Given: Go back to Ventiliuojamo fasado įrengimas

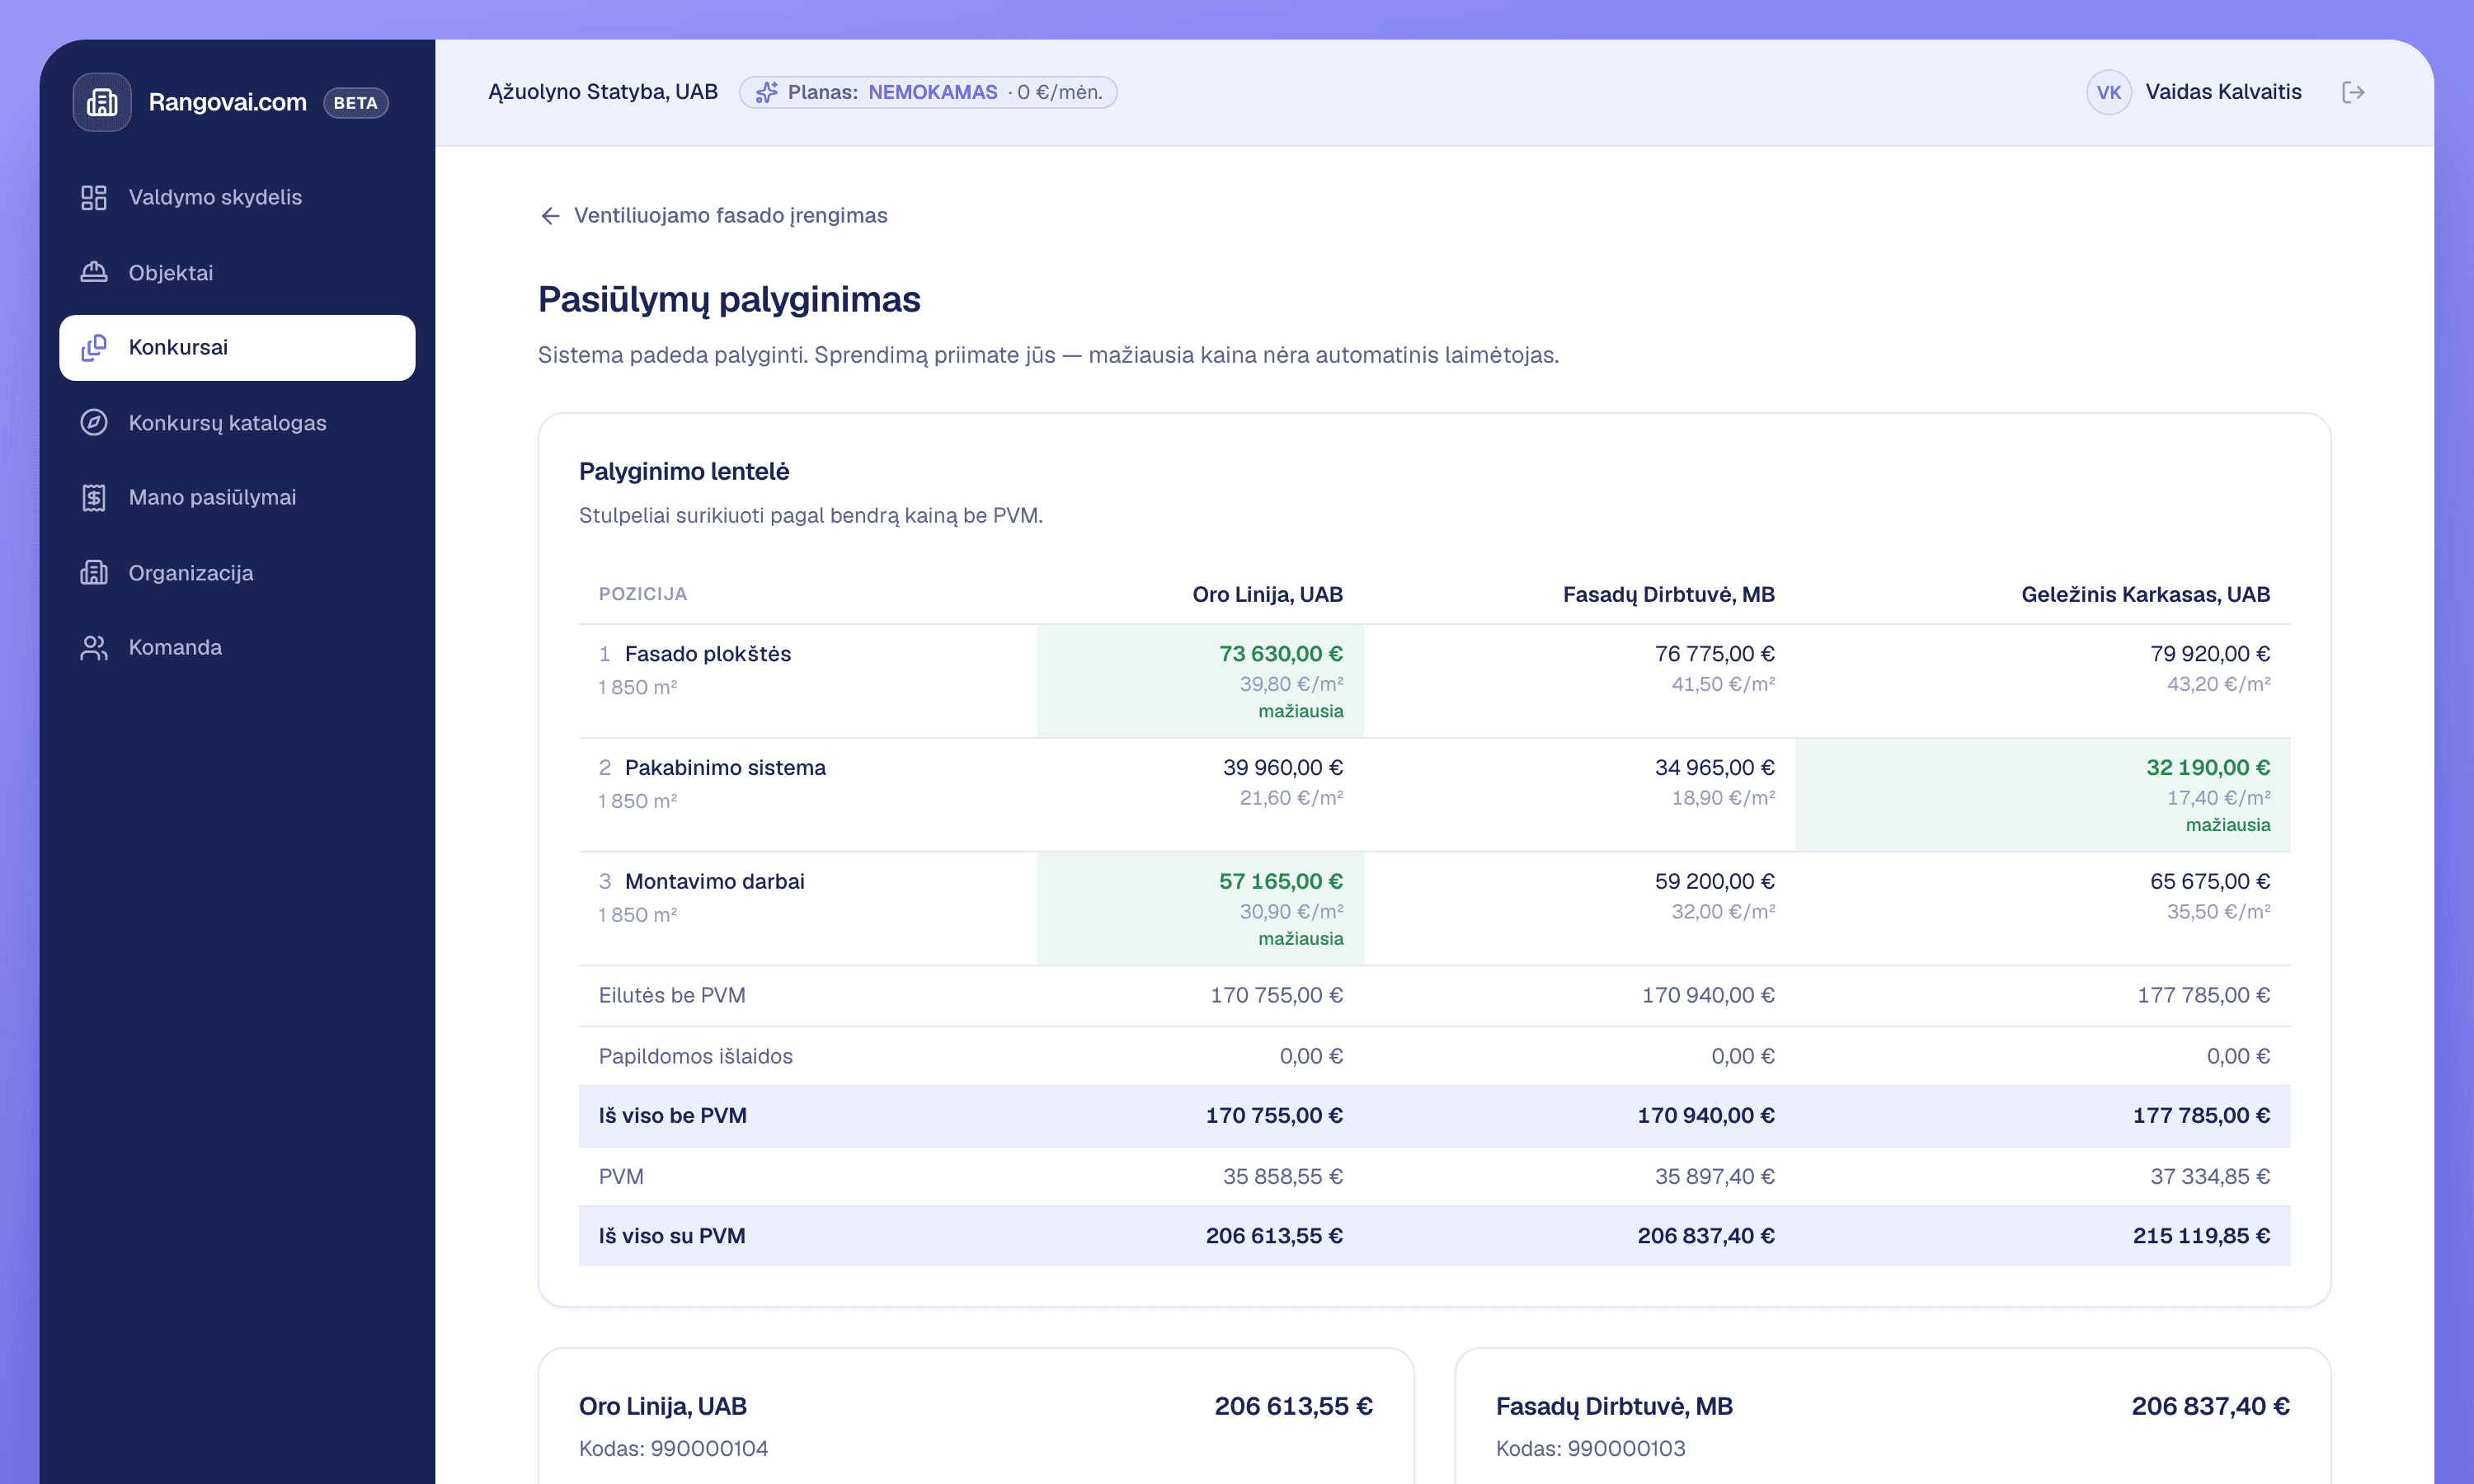Looking at the screenshot, I should (713, 215).
